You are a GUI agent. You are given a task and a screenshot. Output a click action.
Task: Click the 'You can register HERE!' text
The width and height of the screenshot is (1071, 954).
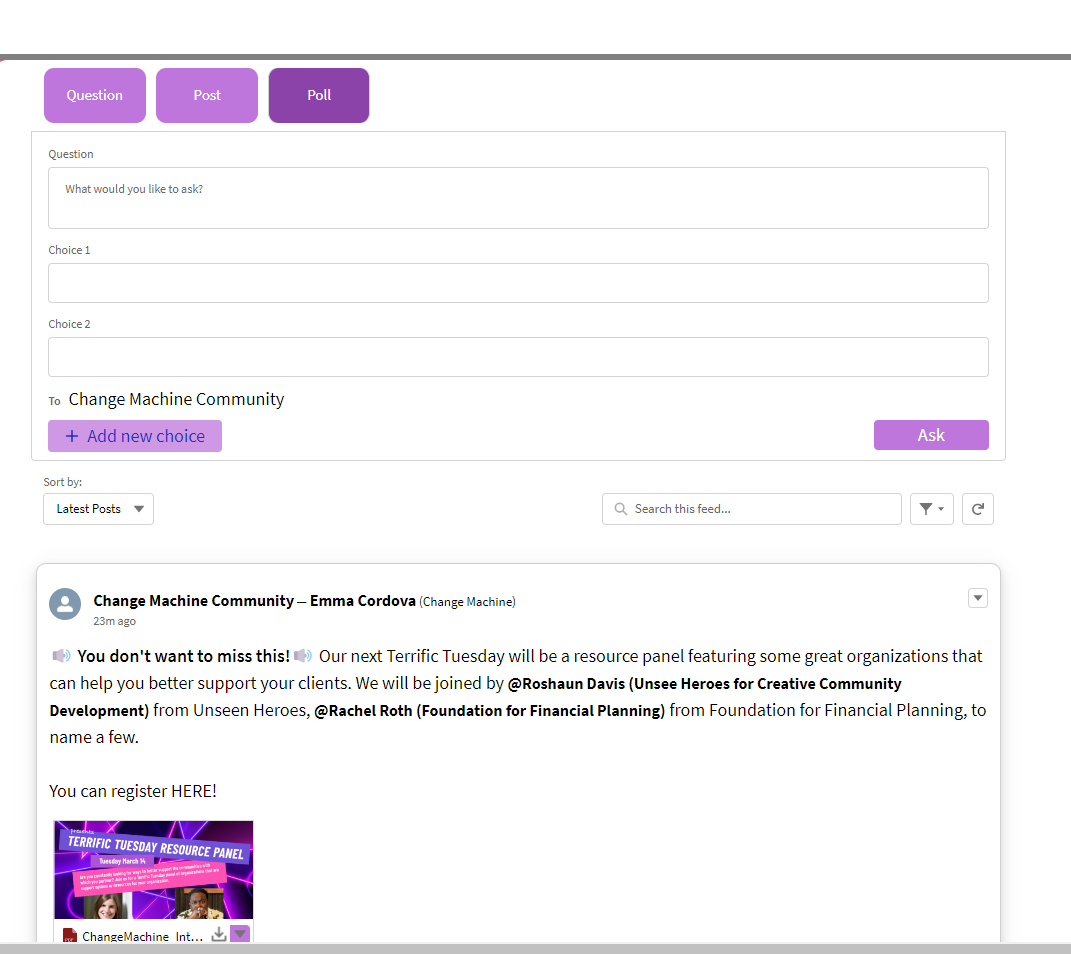[133, 791]
